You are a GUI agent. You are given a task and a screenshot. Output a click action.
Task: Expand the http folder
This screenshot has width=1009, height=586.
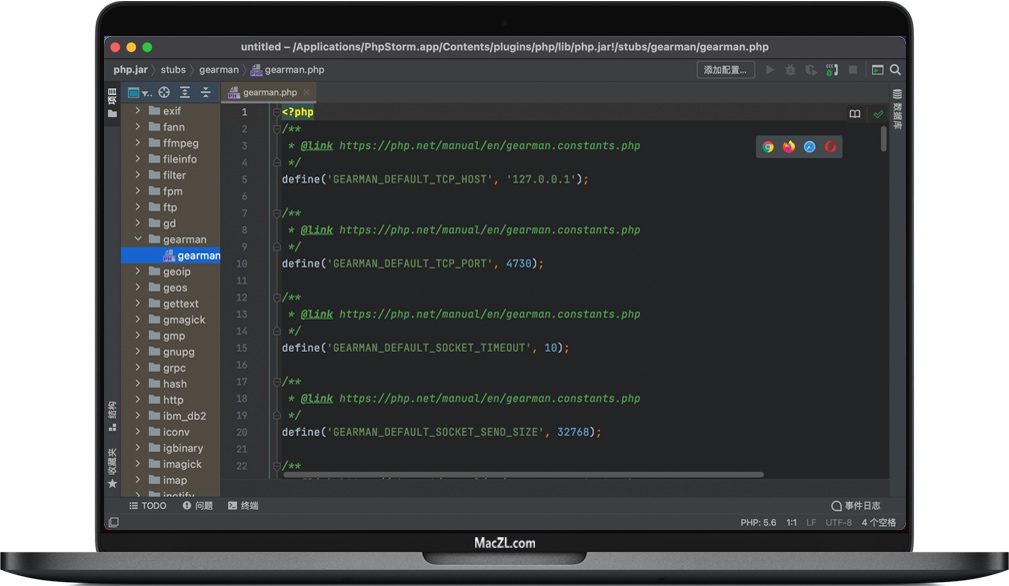[x=139, y=399]
